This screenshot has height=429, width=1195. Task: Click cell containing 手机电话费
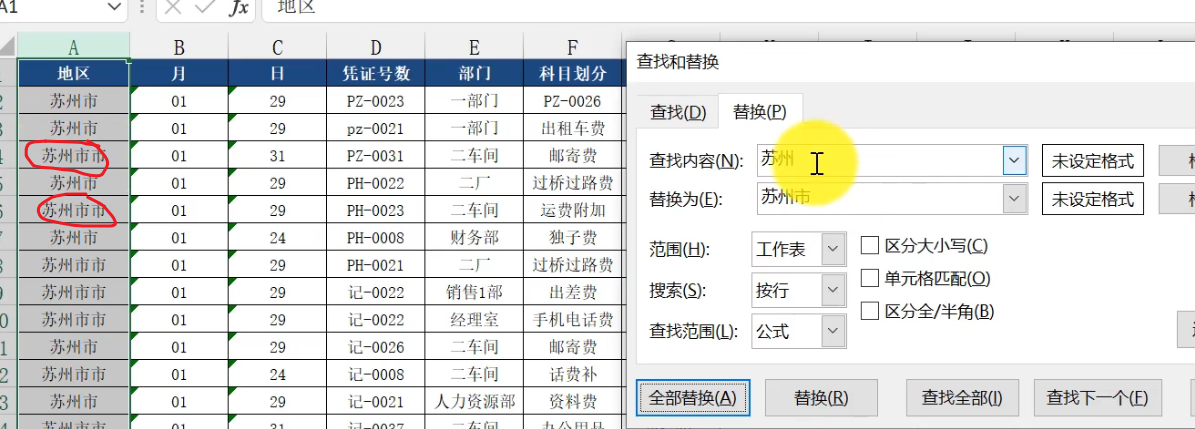[573, 320]
